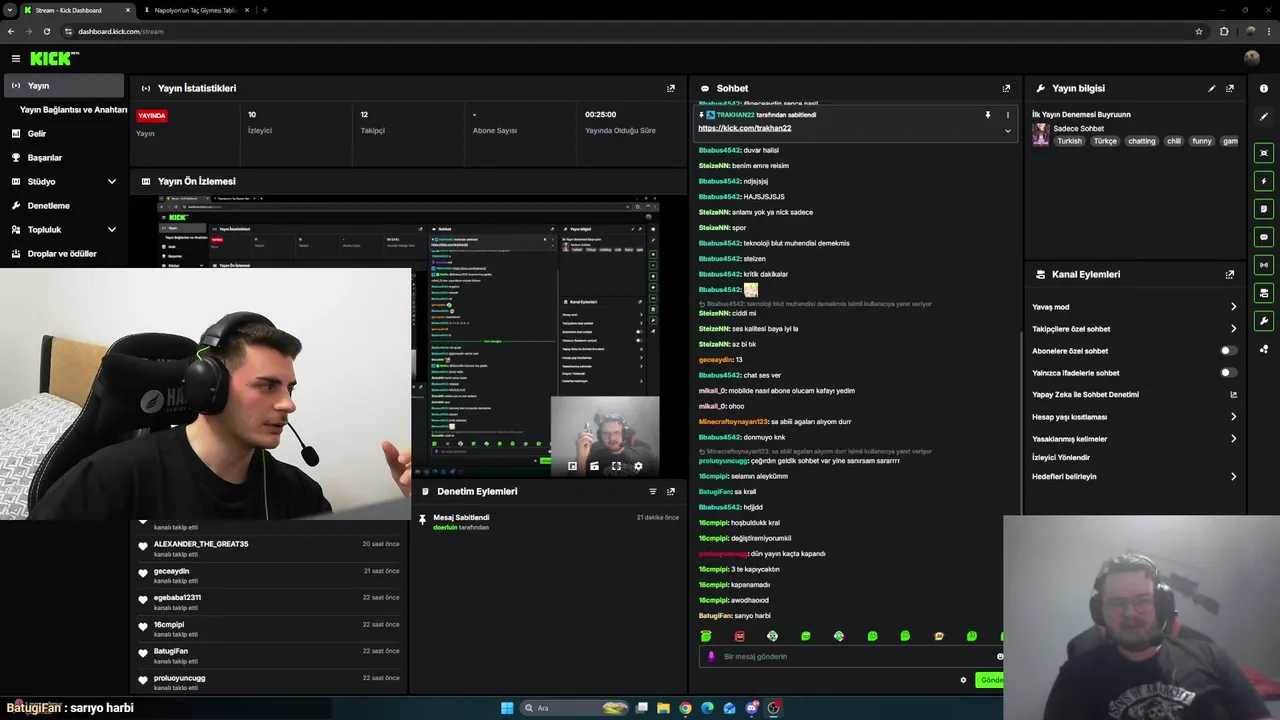The width and height of the screenshot is (1280, 720).
Task: Click the info icon in right rail
Action: pos(1264,88)
